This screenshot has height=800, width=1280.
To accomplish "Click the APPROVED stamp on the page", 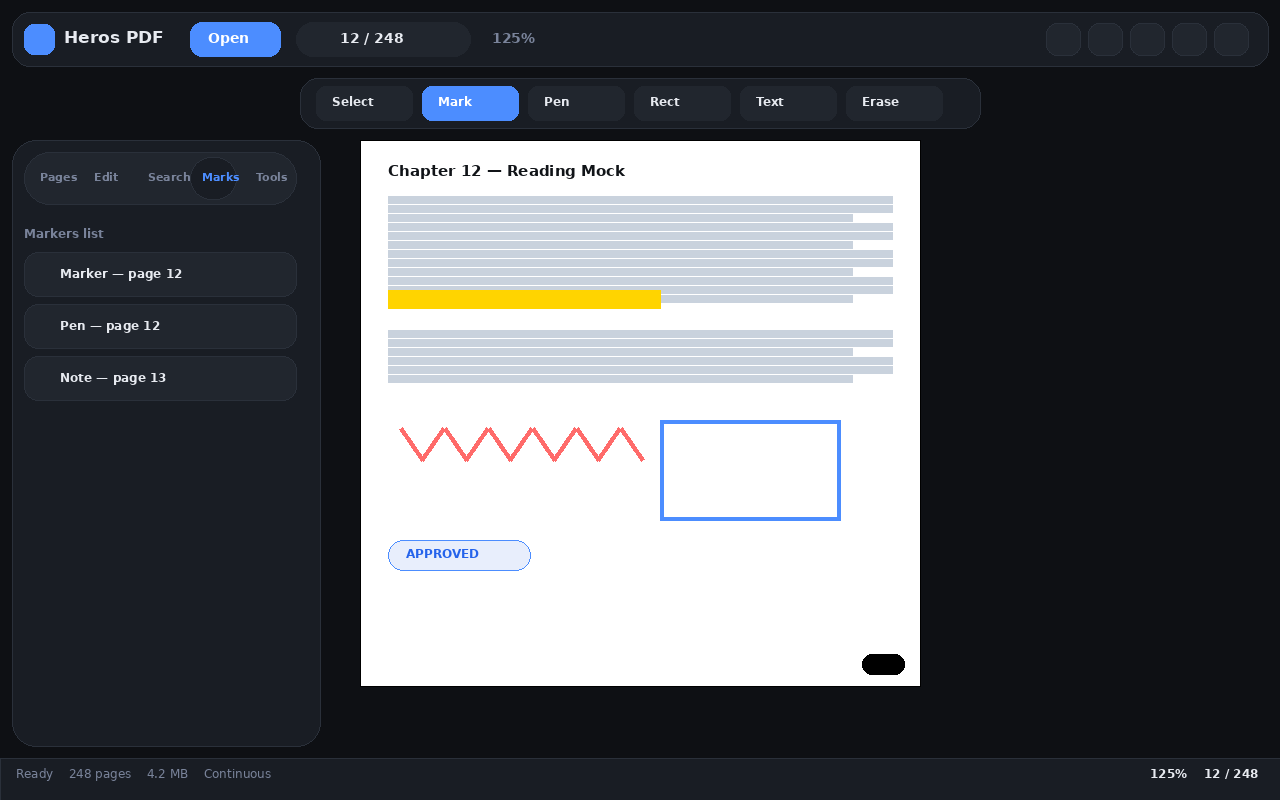I will point(459,555).
